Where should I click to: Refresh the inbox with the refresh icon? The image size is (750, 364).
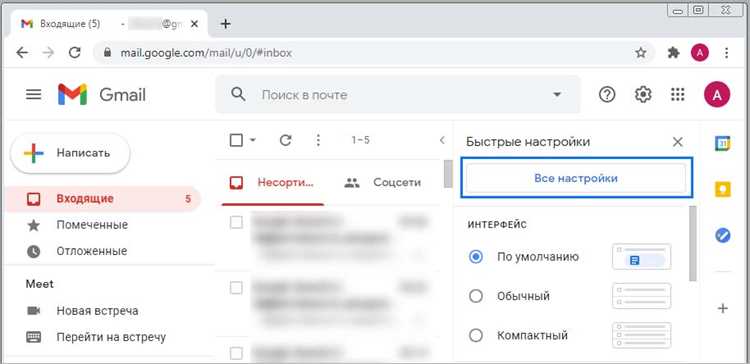(286, 140)
